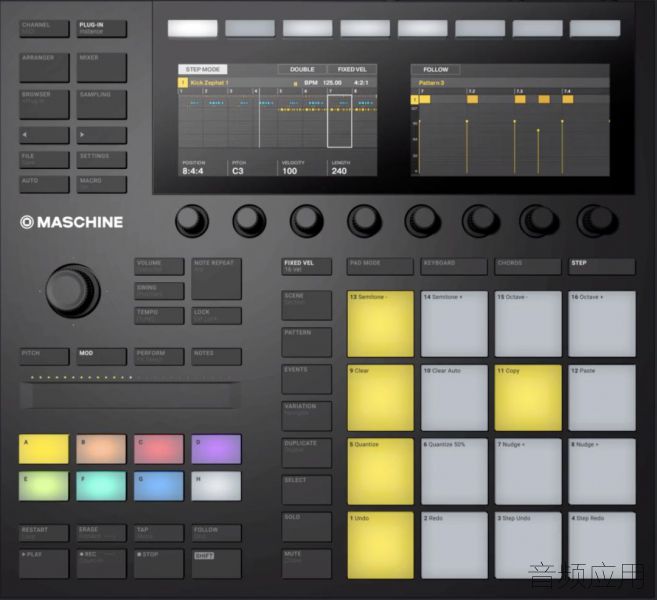Hit the DUPLICATE button
The width and height of the screenshot is (657, 600).
[x=307, y=453]
